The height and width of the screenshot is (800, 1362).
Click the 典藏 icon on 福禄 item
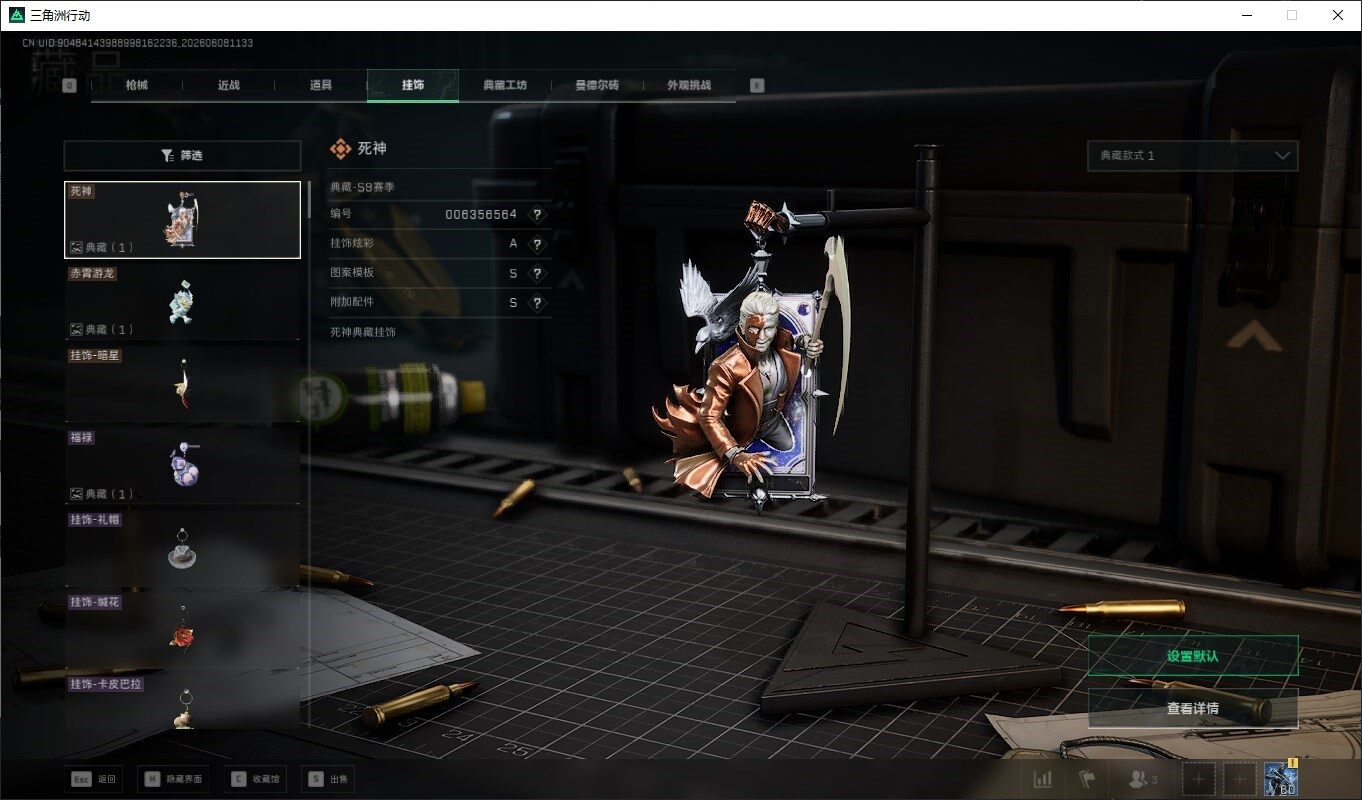[x=76, y=494]
